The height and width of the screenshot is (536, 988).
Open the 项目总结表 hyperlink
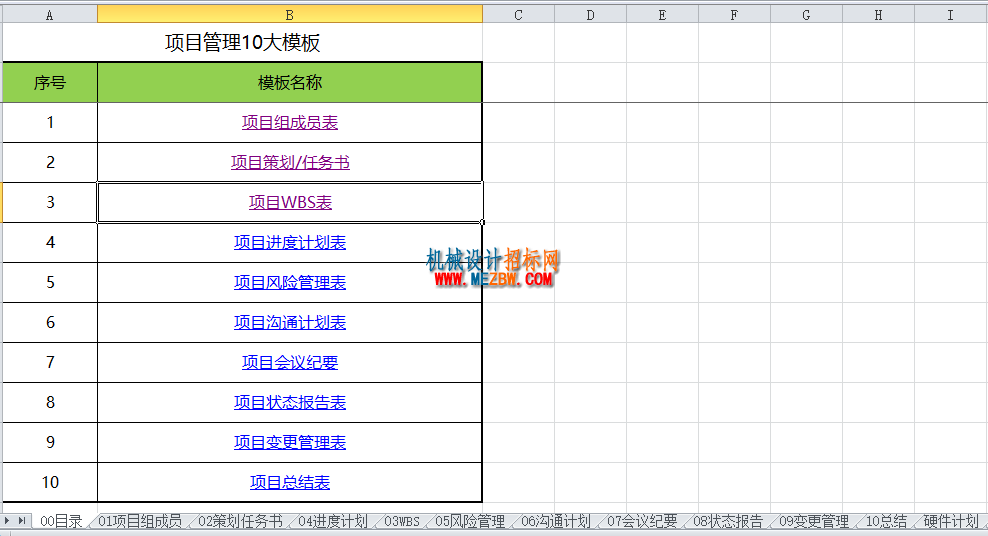tap(290, 482)
